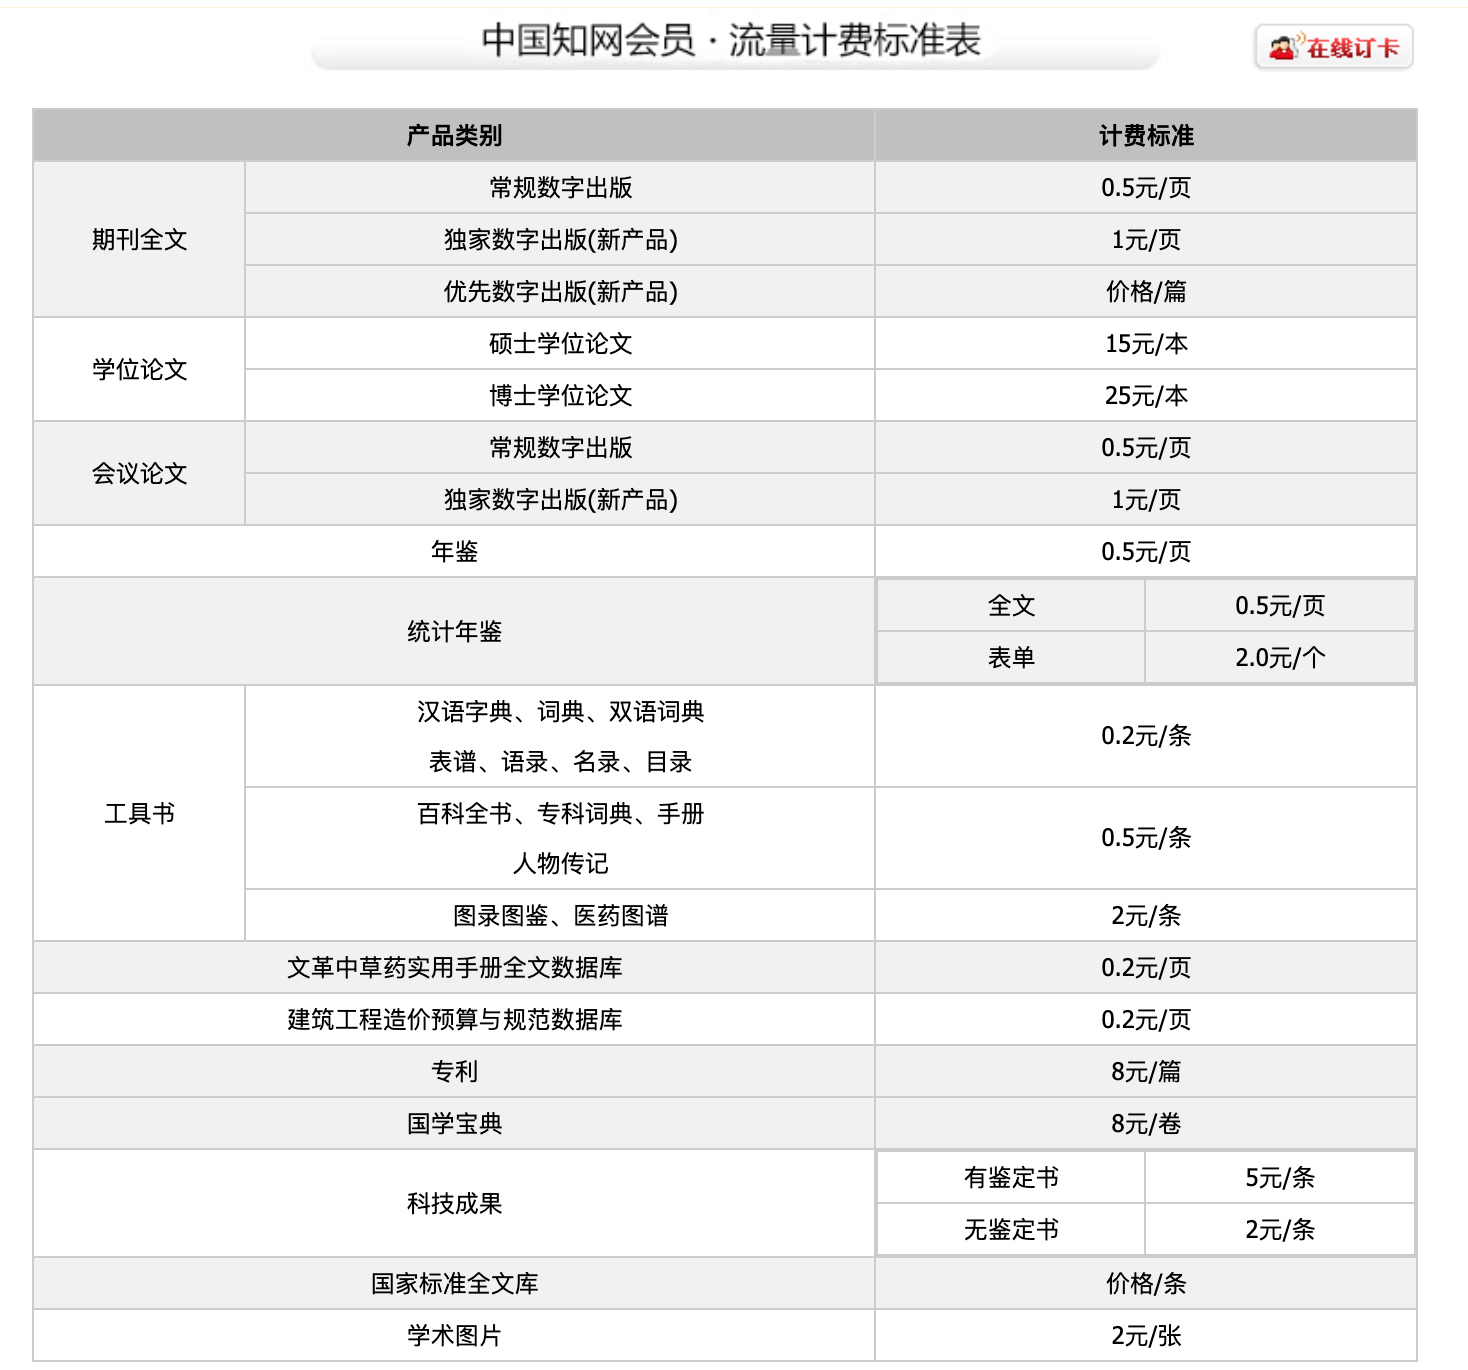The image size is (1468, 1370).
Task: Select the line 表谱、语录、名录、目录
Action: coord(560,761)
